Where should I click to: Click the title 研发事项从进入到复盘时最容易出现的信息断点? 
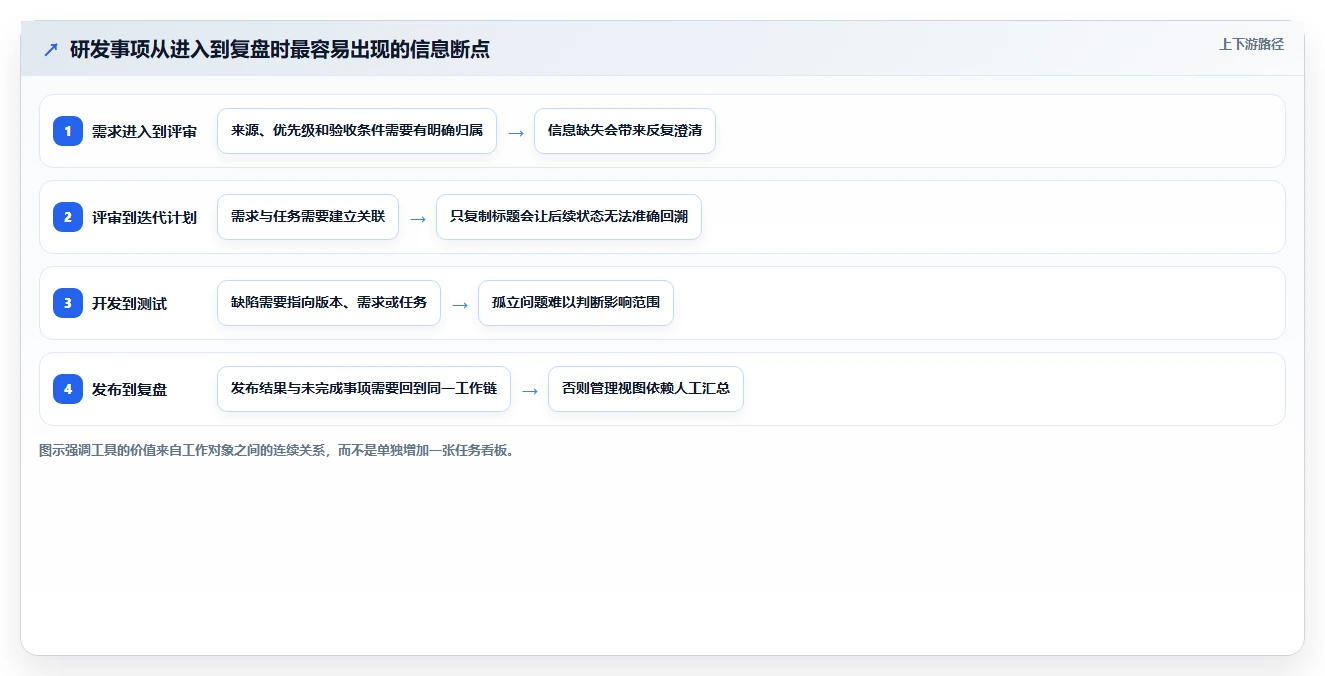pos(280,50)
